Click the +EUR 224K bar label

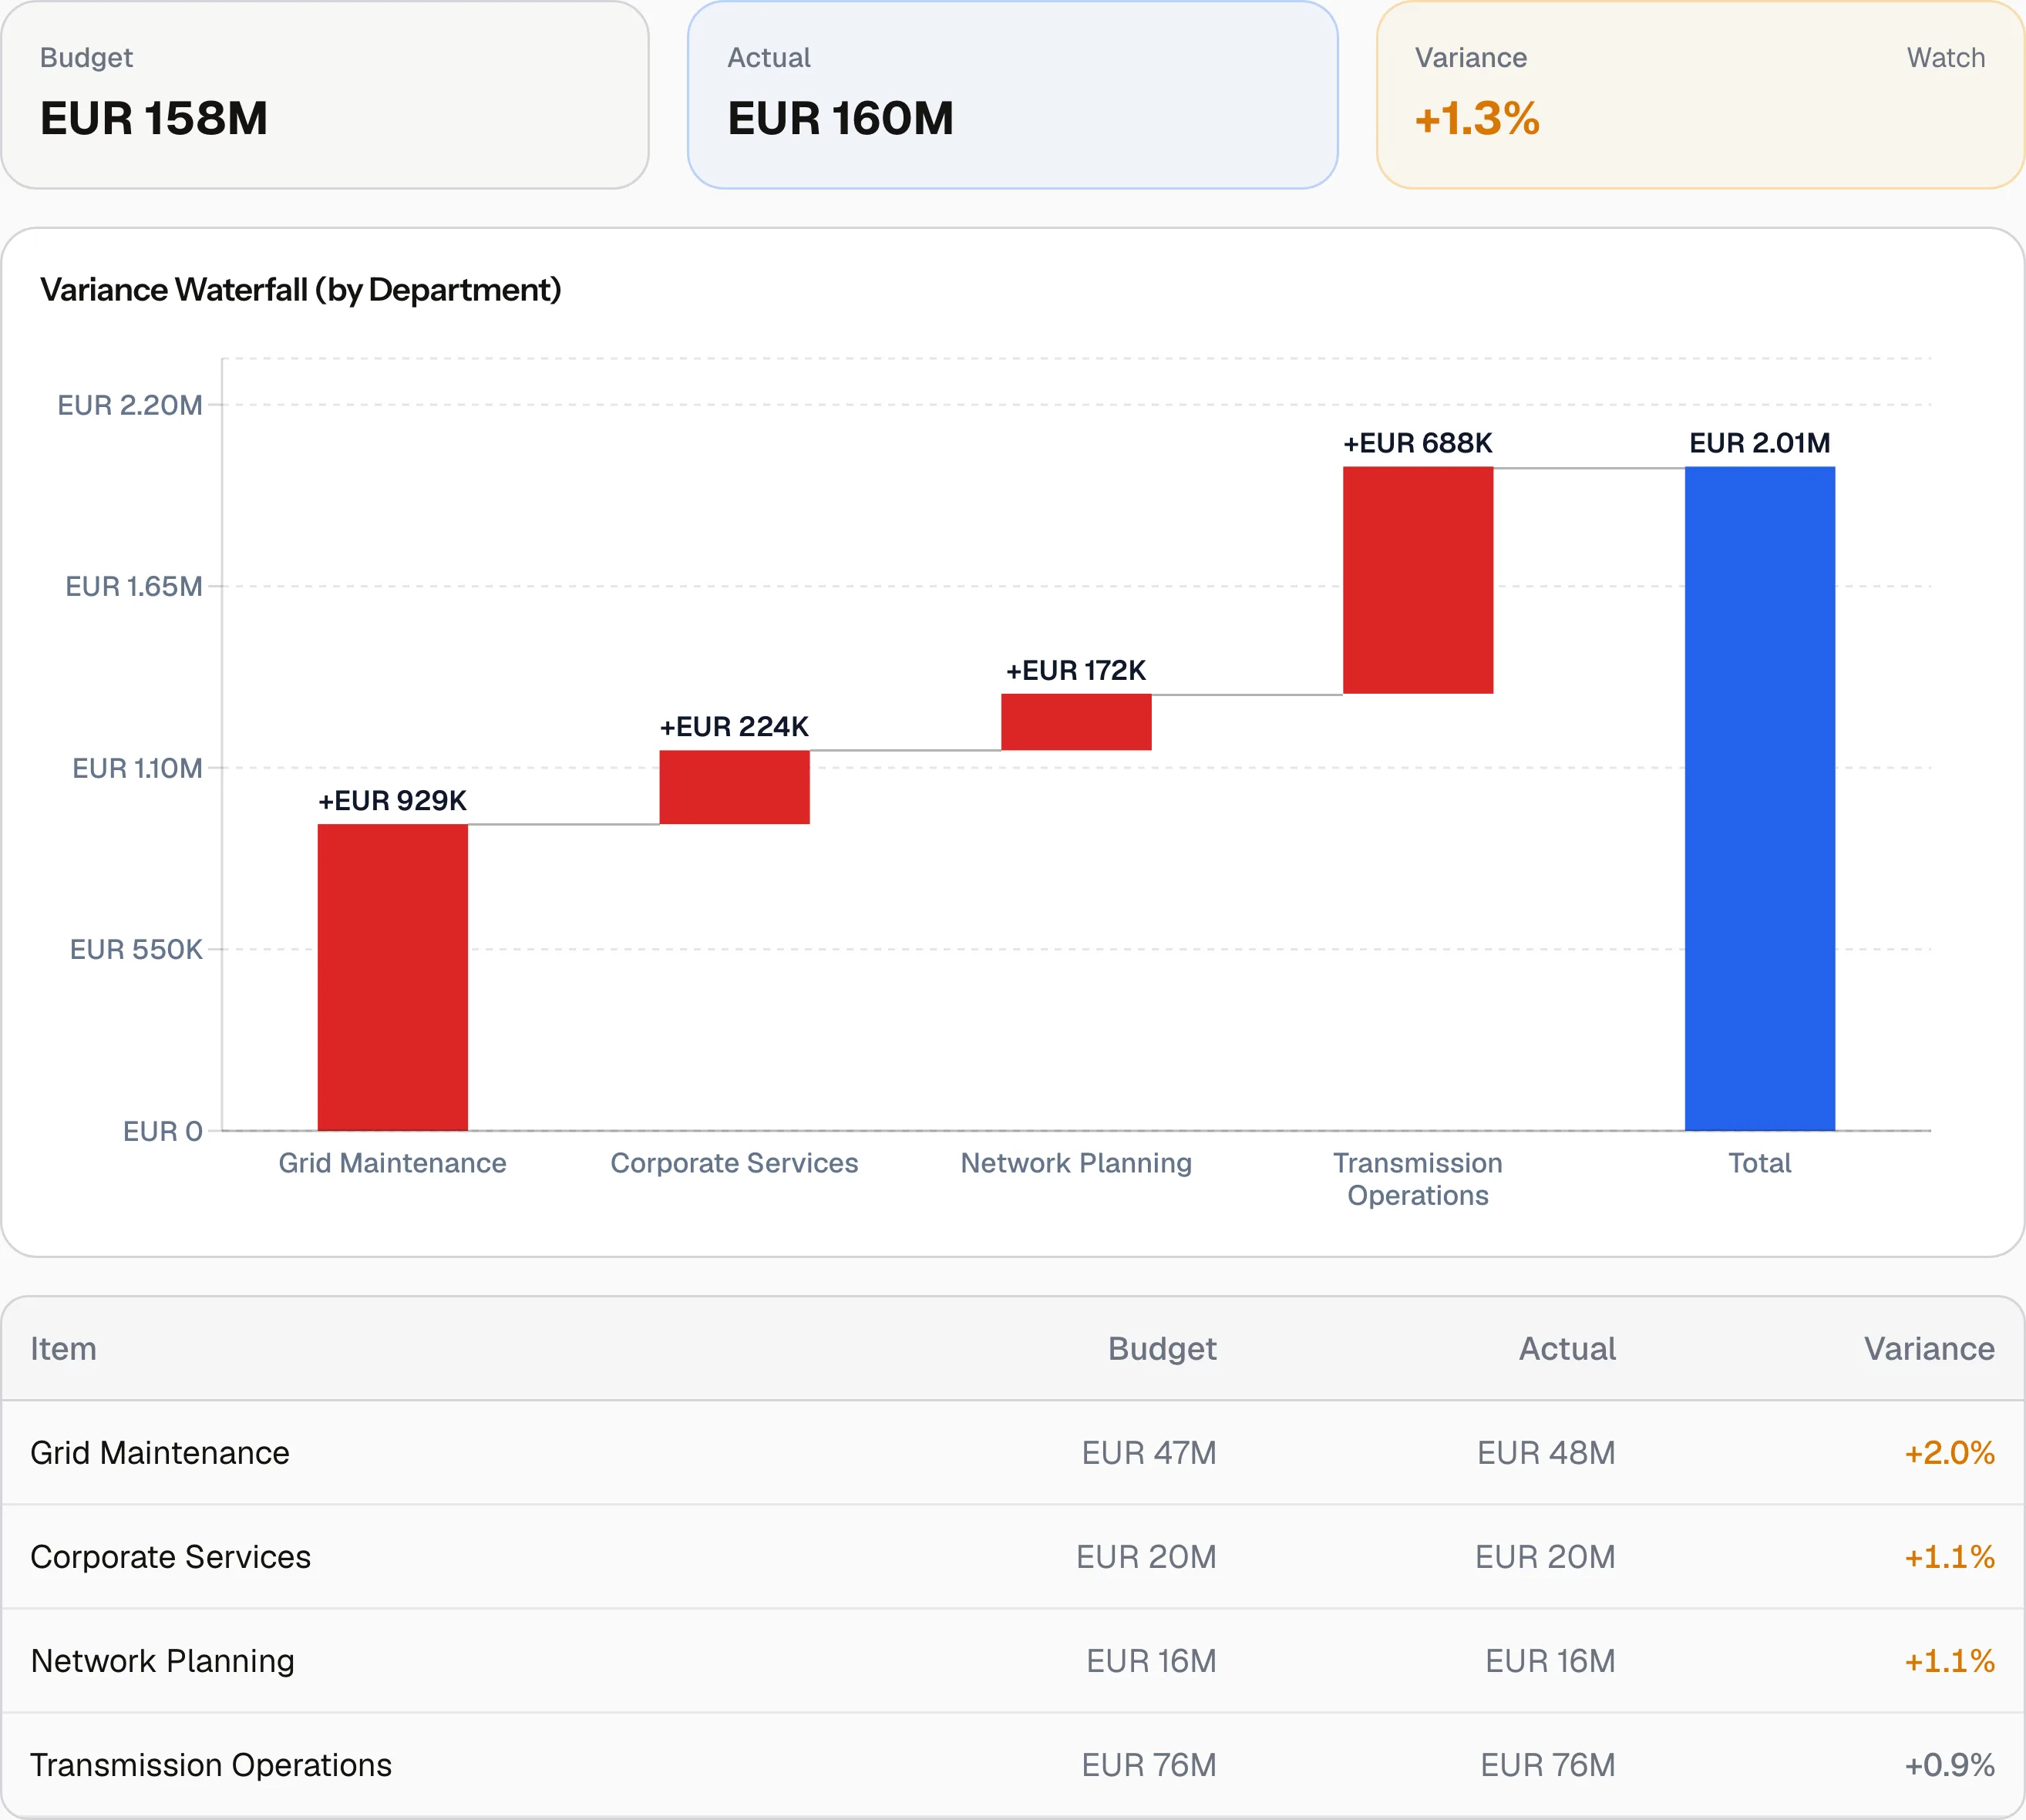(x=735, y=726)
